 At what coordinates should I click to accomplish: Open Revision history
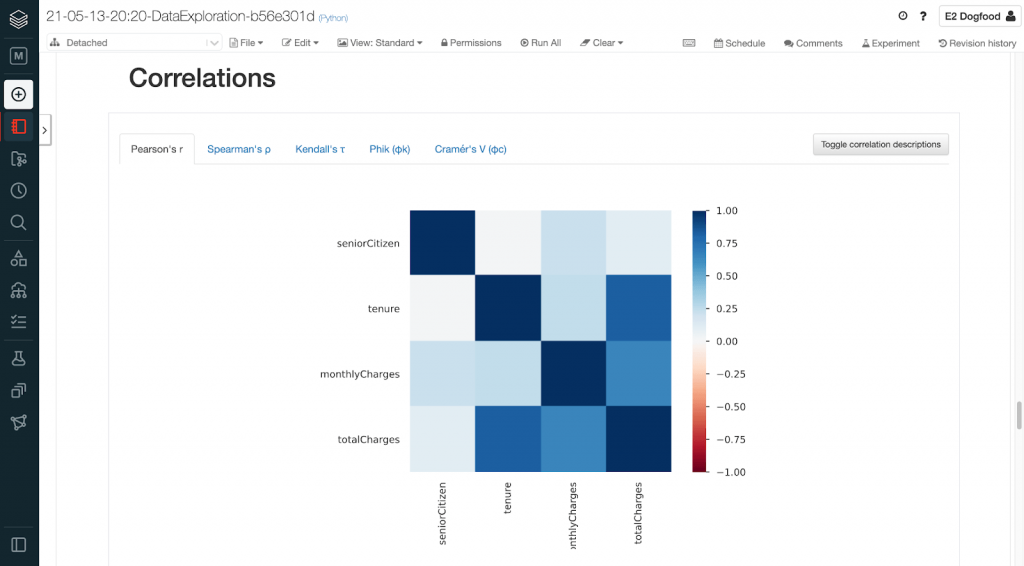pos(976,43)
